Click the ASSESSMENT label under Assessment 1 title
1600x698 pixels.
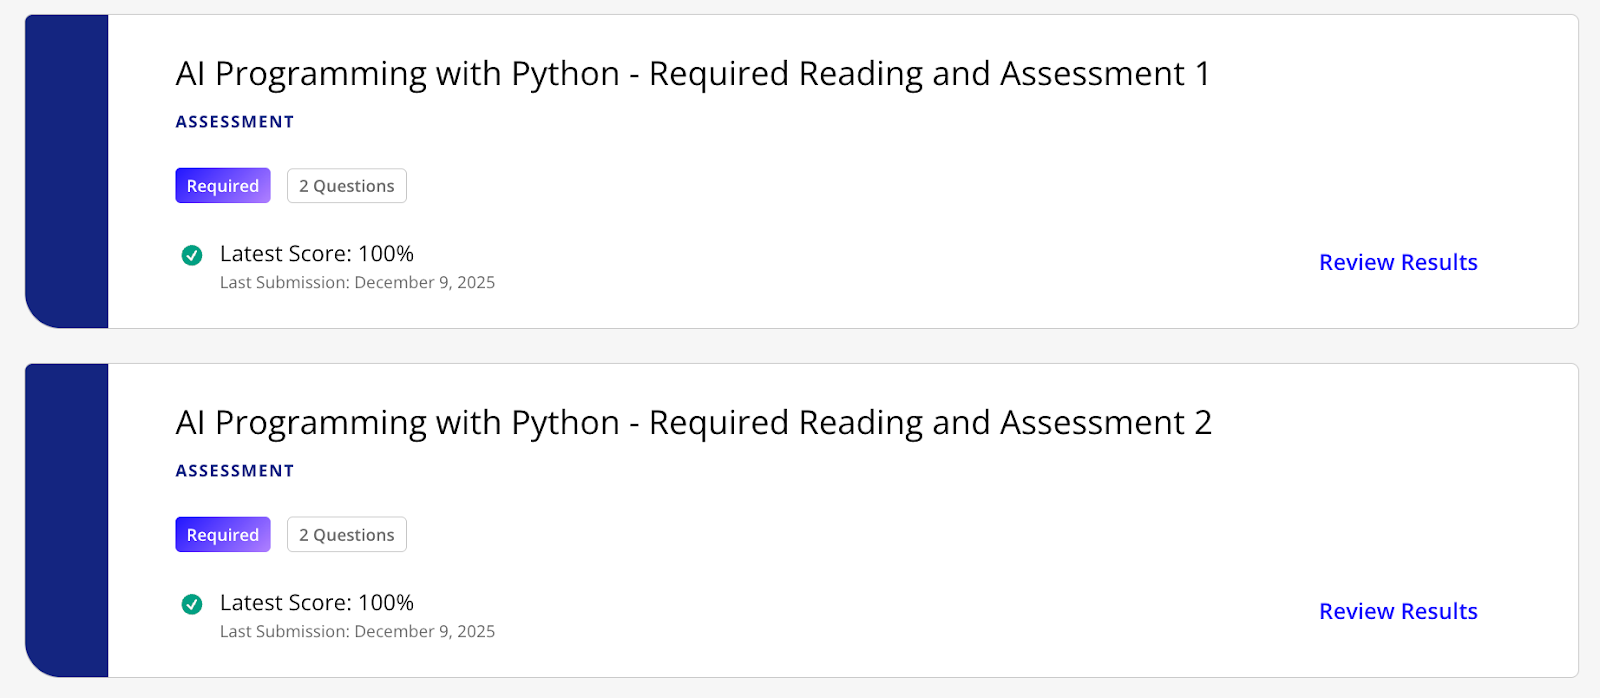point(235,122)
